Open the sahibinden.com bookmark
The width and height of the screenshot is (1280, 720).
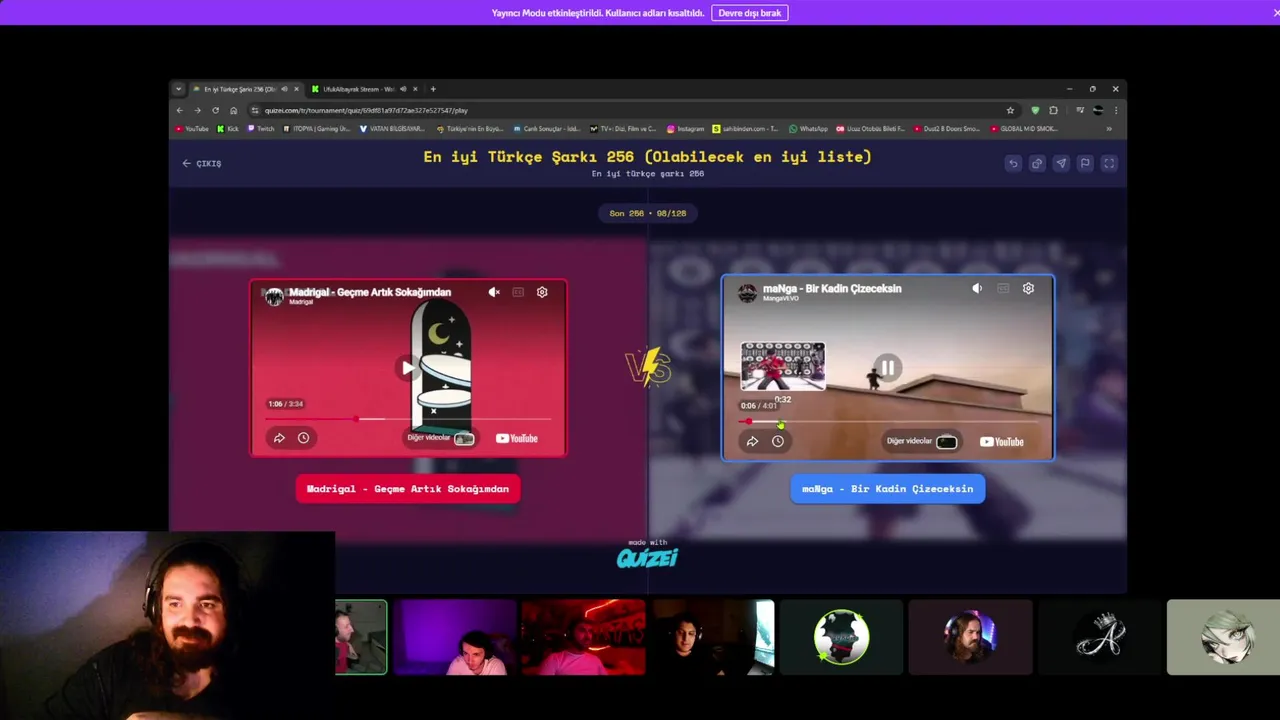click(745, 129)
